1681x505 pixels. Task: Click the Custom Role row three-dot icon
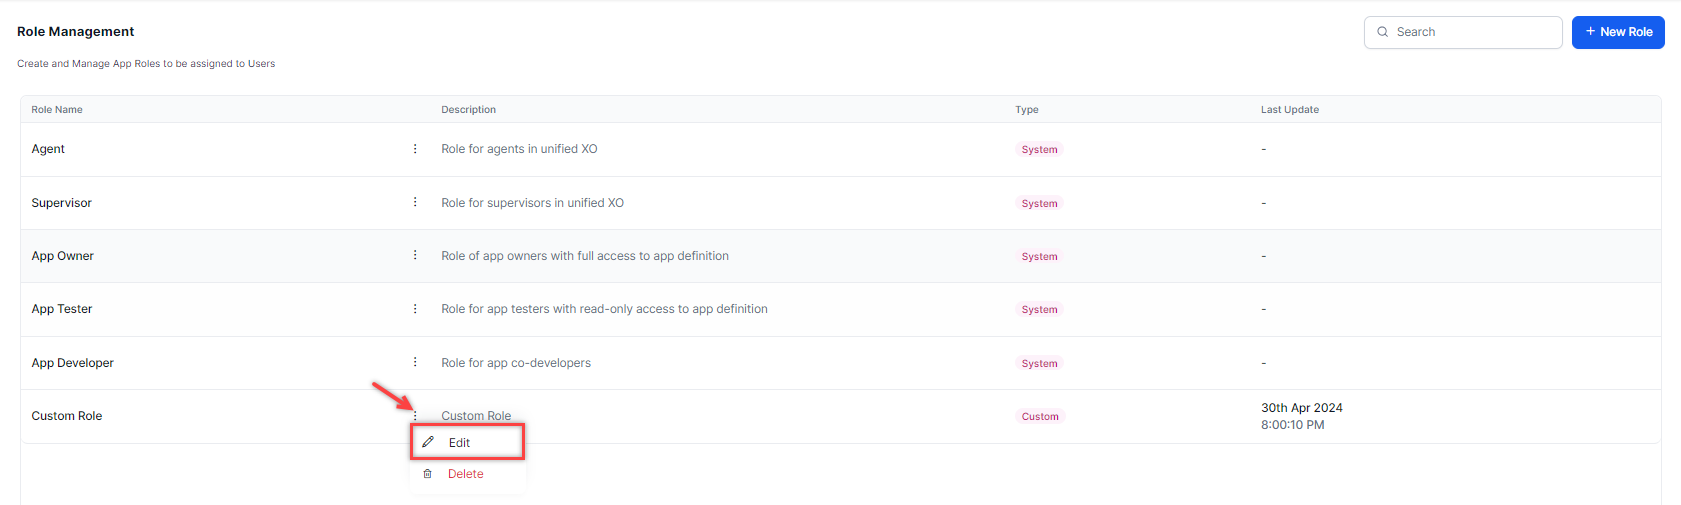(x=415, y=415)
